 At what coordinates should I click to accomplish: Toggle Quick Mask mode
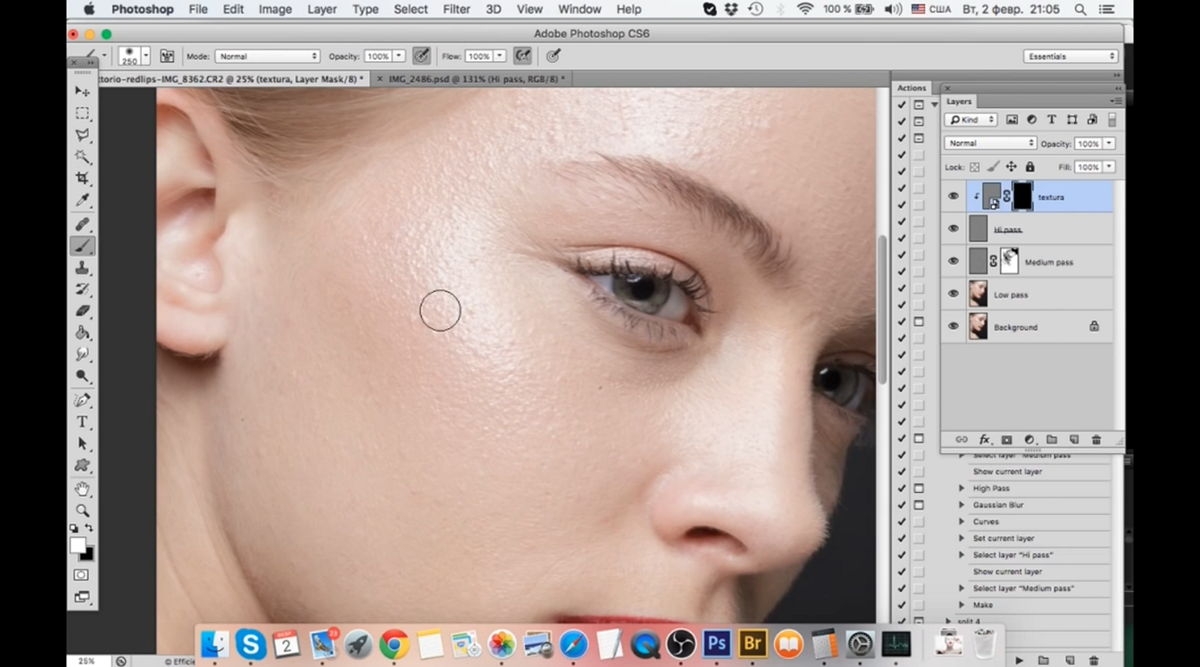pos(81,575)
